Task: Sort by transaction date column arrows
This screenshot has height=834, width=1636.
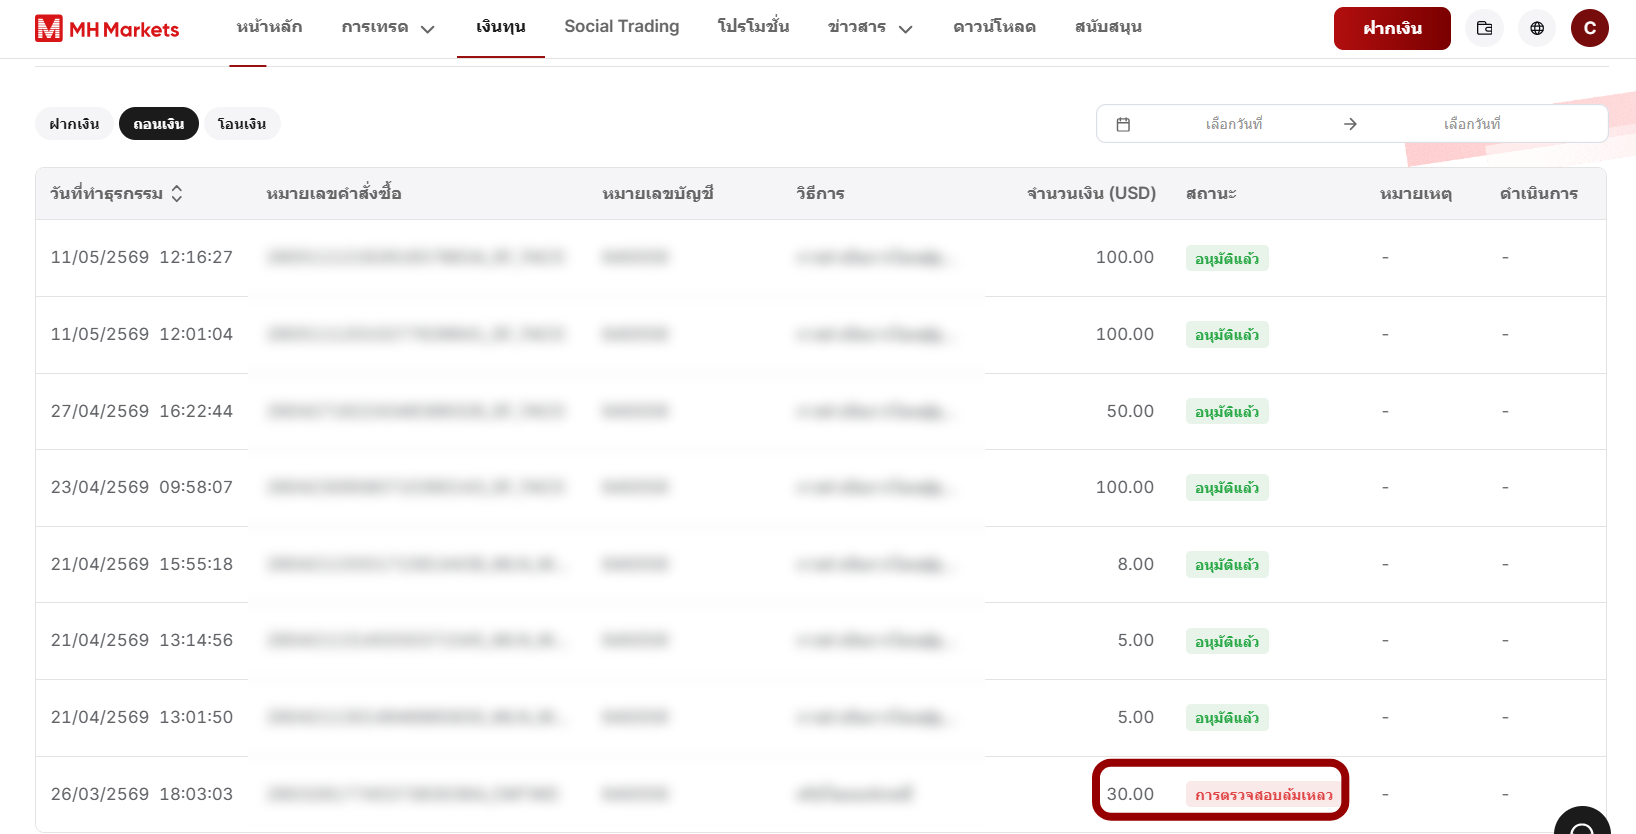Action: pos(177,194)
